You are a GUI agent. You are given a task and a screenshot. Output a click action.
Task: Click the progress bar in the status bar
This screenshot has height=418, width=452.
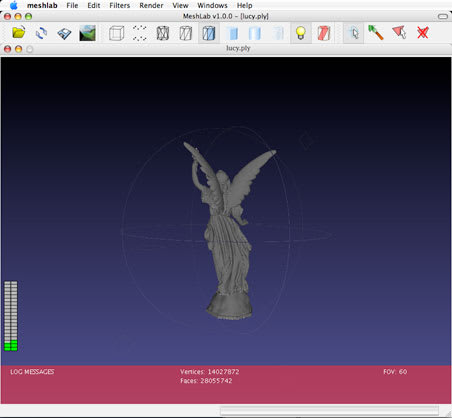[329, 411]
